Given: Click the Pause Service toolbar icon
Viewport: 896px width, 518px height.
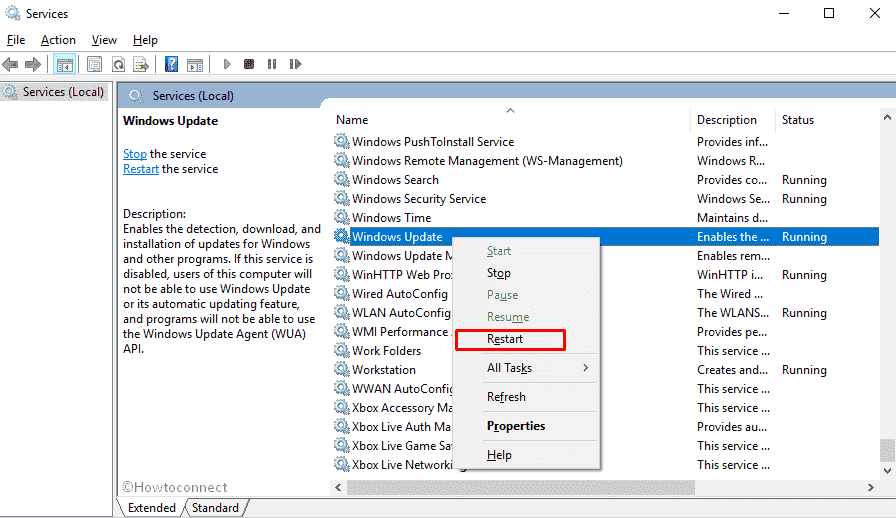Looking at the screenshot, I should (x=272, y=64).
